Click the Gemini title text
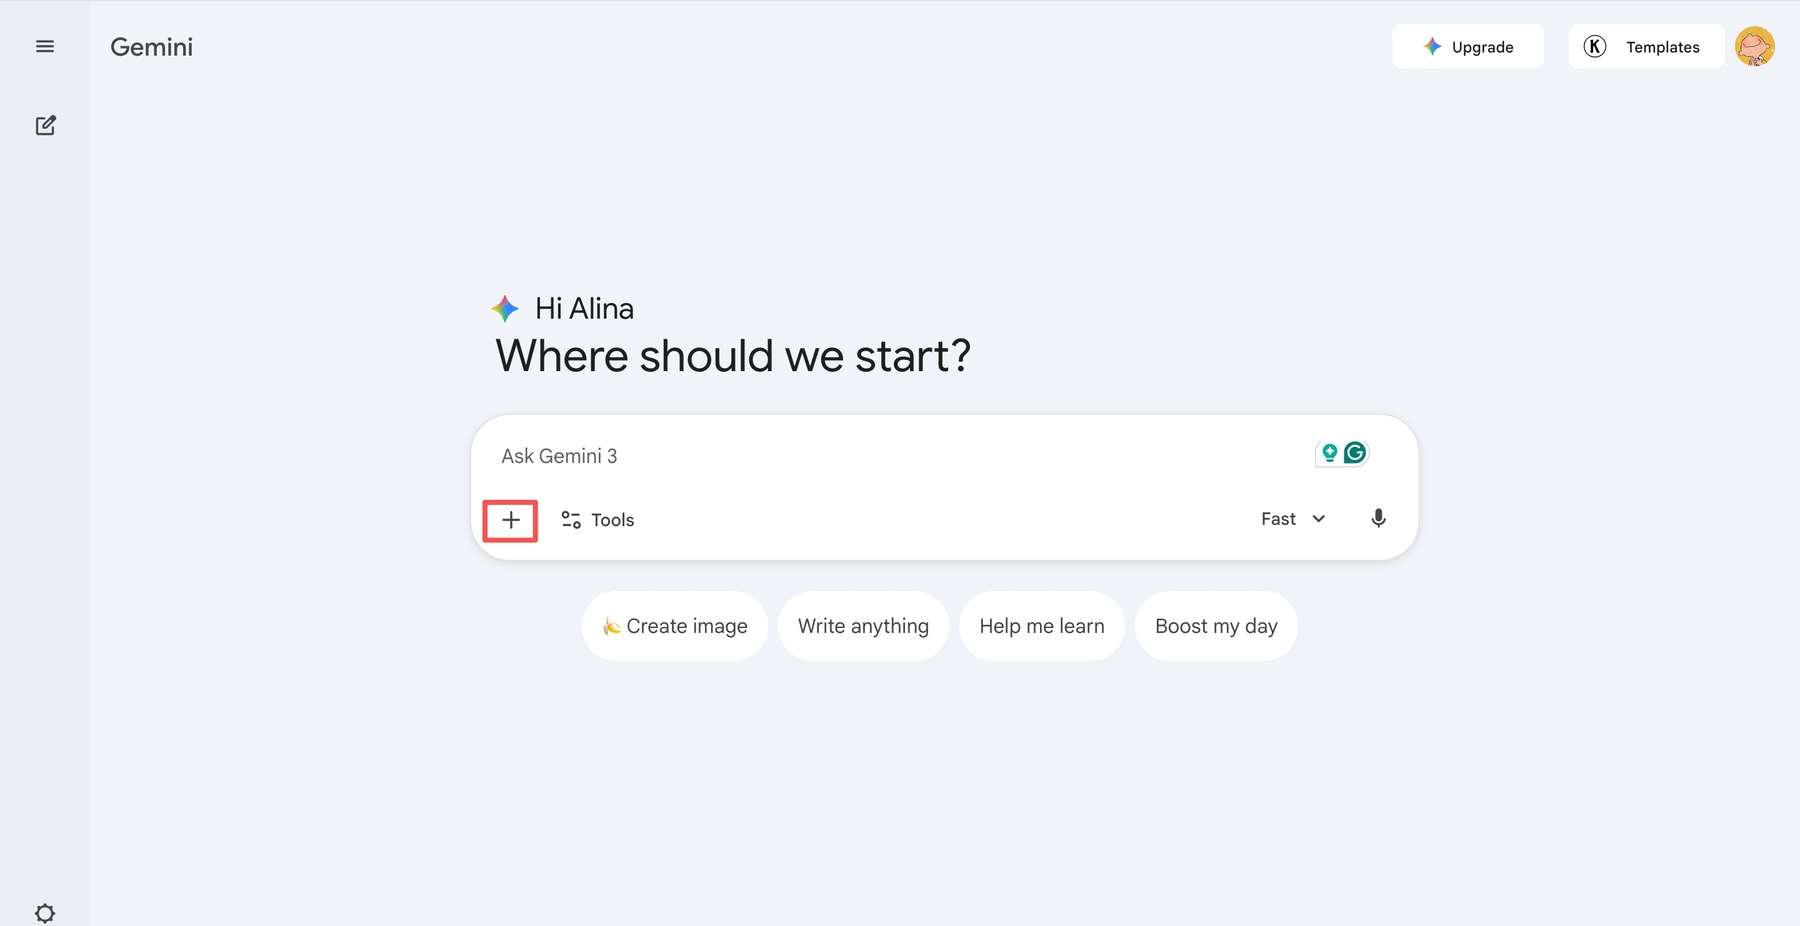The height and width of the screenshot is (926, 1800). click(151, 47)
